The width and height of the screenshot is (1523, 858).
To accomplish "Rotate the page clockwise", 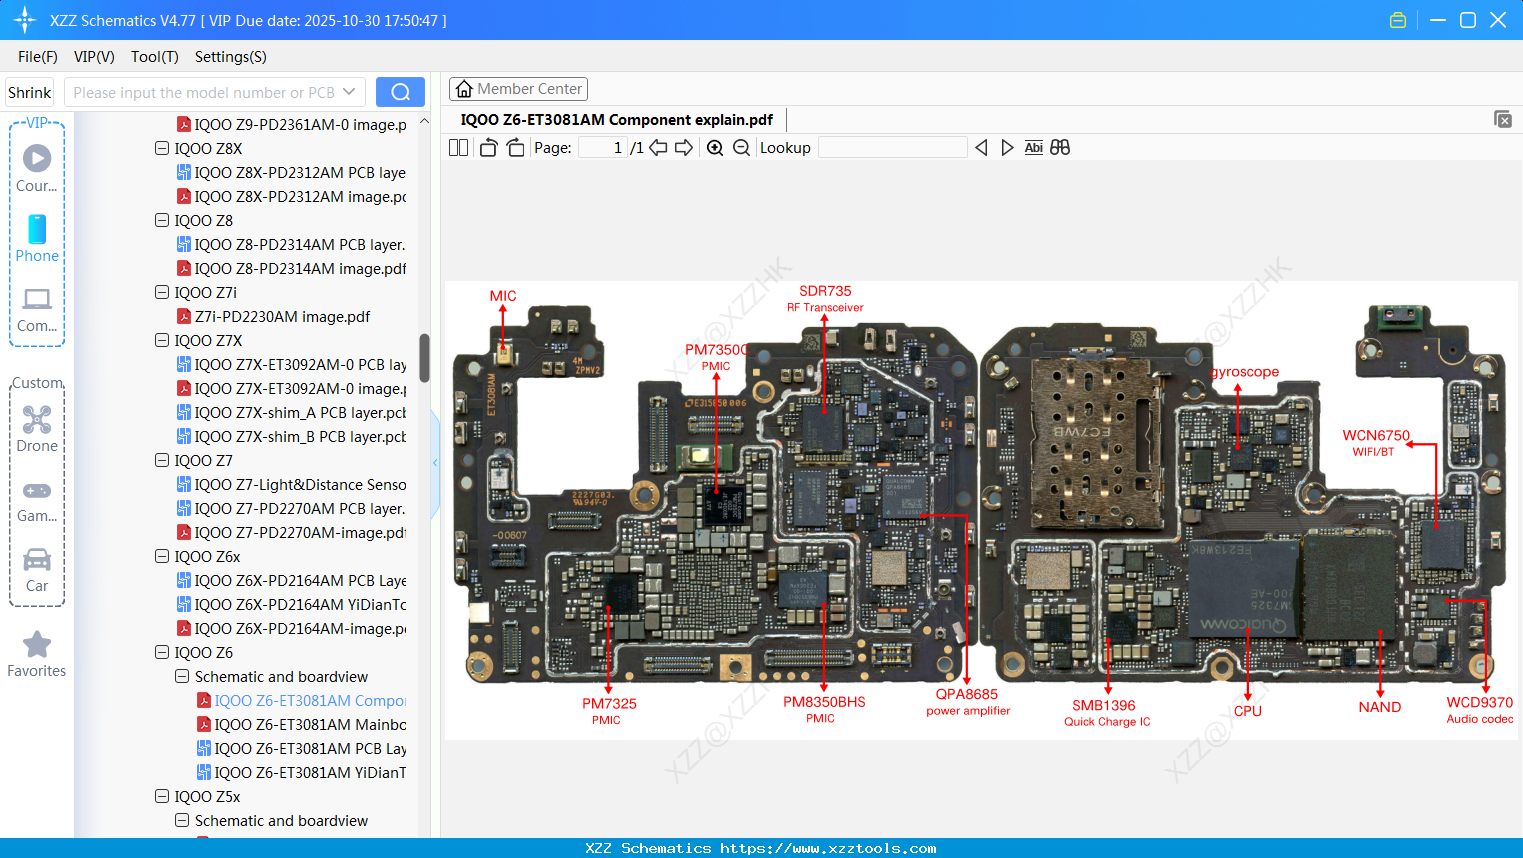I will (514, 147).
